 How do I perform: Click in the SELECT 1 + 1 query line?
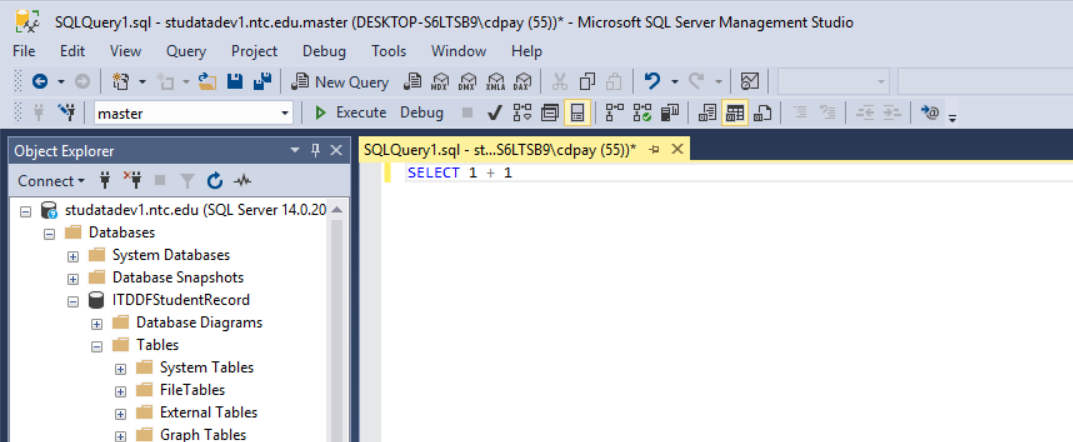click(x=459, y=173)
